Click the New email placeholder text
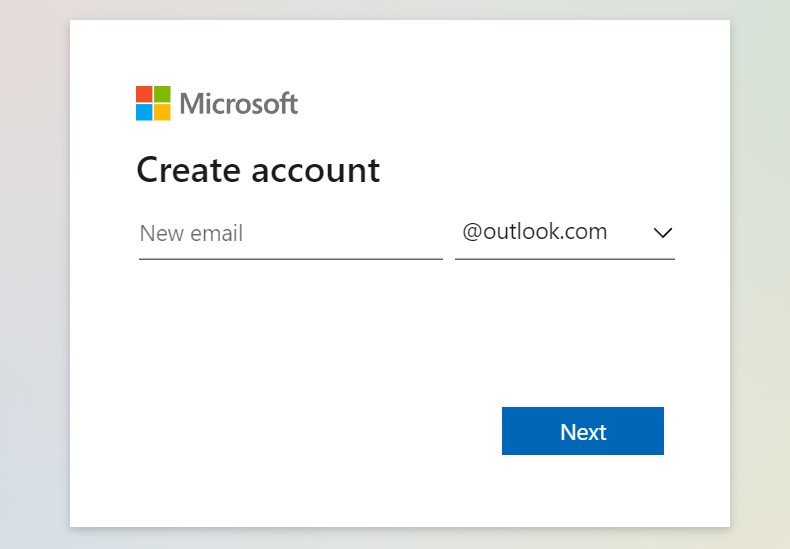Image resolution: width=790 pixels, height=549 pixels. coord(191,234)
